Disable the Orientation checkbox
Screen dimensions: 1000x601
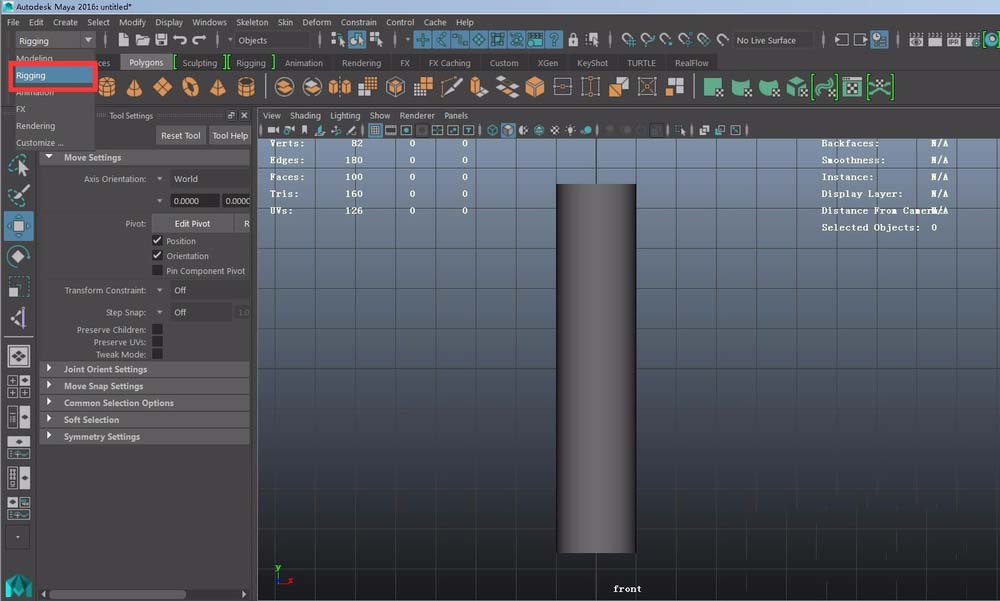click(157, 256)
